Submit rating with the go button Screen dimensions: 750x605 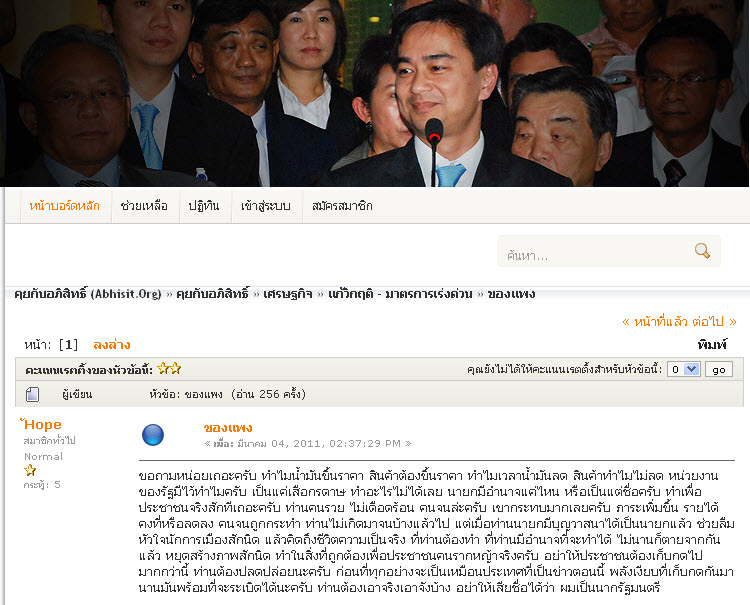(x=718, y=369)
